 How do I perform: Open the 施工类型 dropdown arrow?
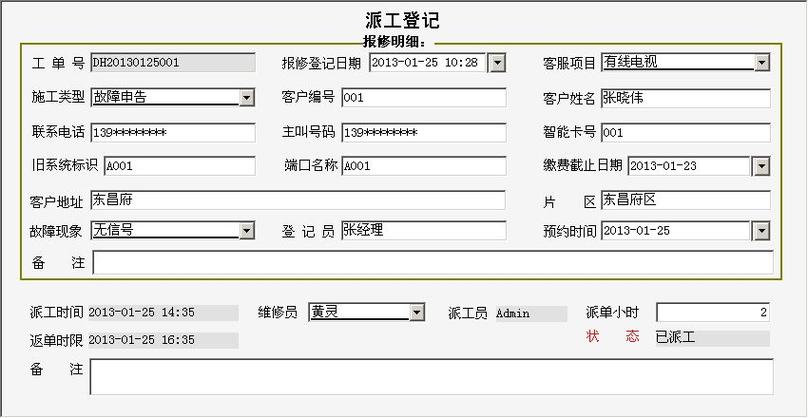pos(247,97)
